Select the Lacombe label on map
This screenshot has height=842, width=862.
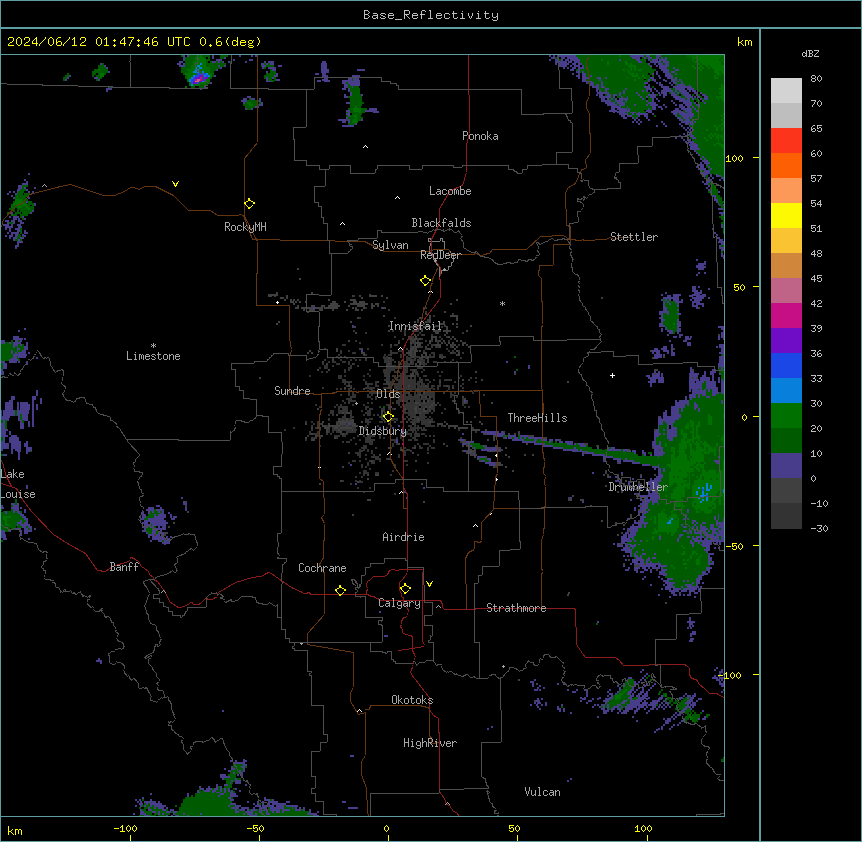450,191
